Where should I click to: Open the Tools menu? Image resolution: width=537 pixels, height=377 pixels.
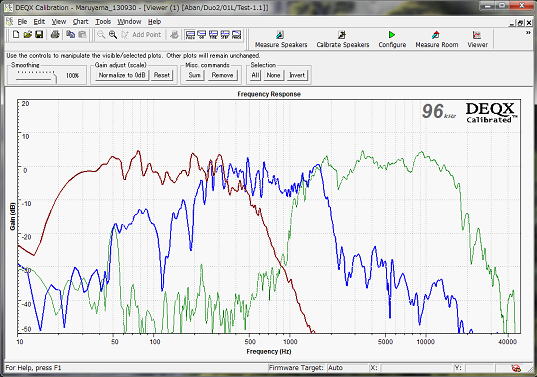[103, 22]
